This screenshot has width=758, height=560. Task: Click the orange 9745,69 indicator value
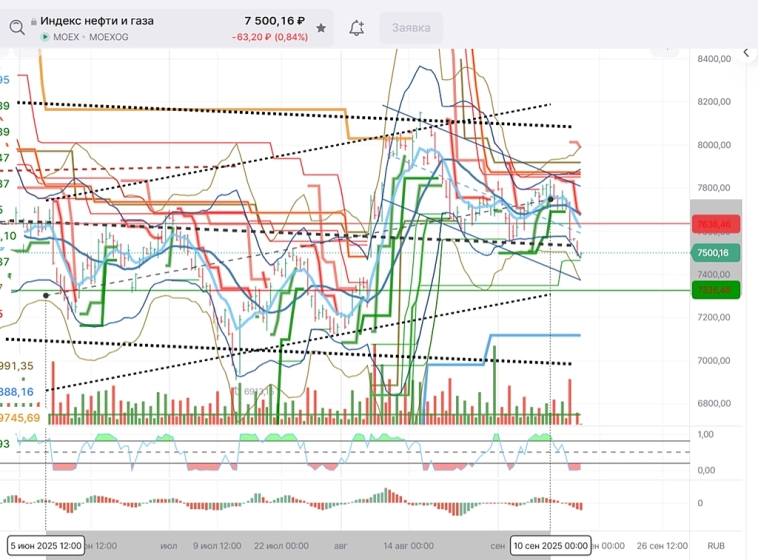[22, 418]
